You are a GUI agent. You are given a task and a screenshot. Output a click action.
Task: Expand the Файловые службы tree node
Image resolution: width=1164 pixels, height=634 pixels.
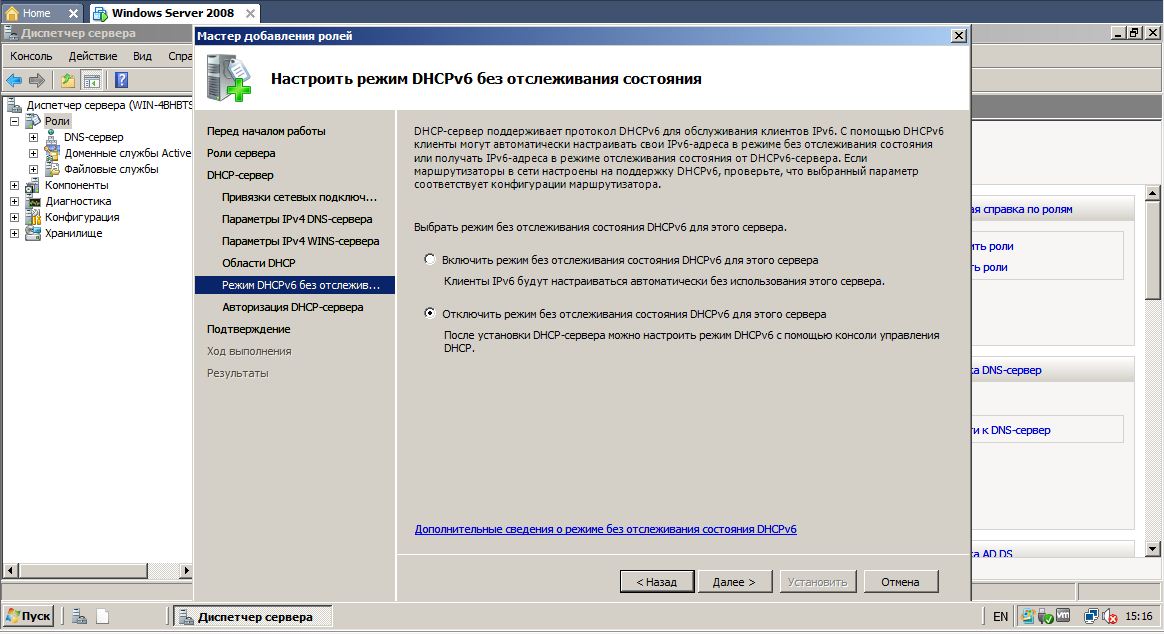click(33, 169)
